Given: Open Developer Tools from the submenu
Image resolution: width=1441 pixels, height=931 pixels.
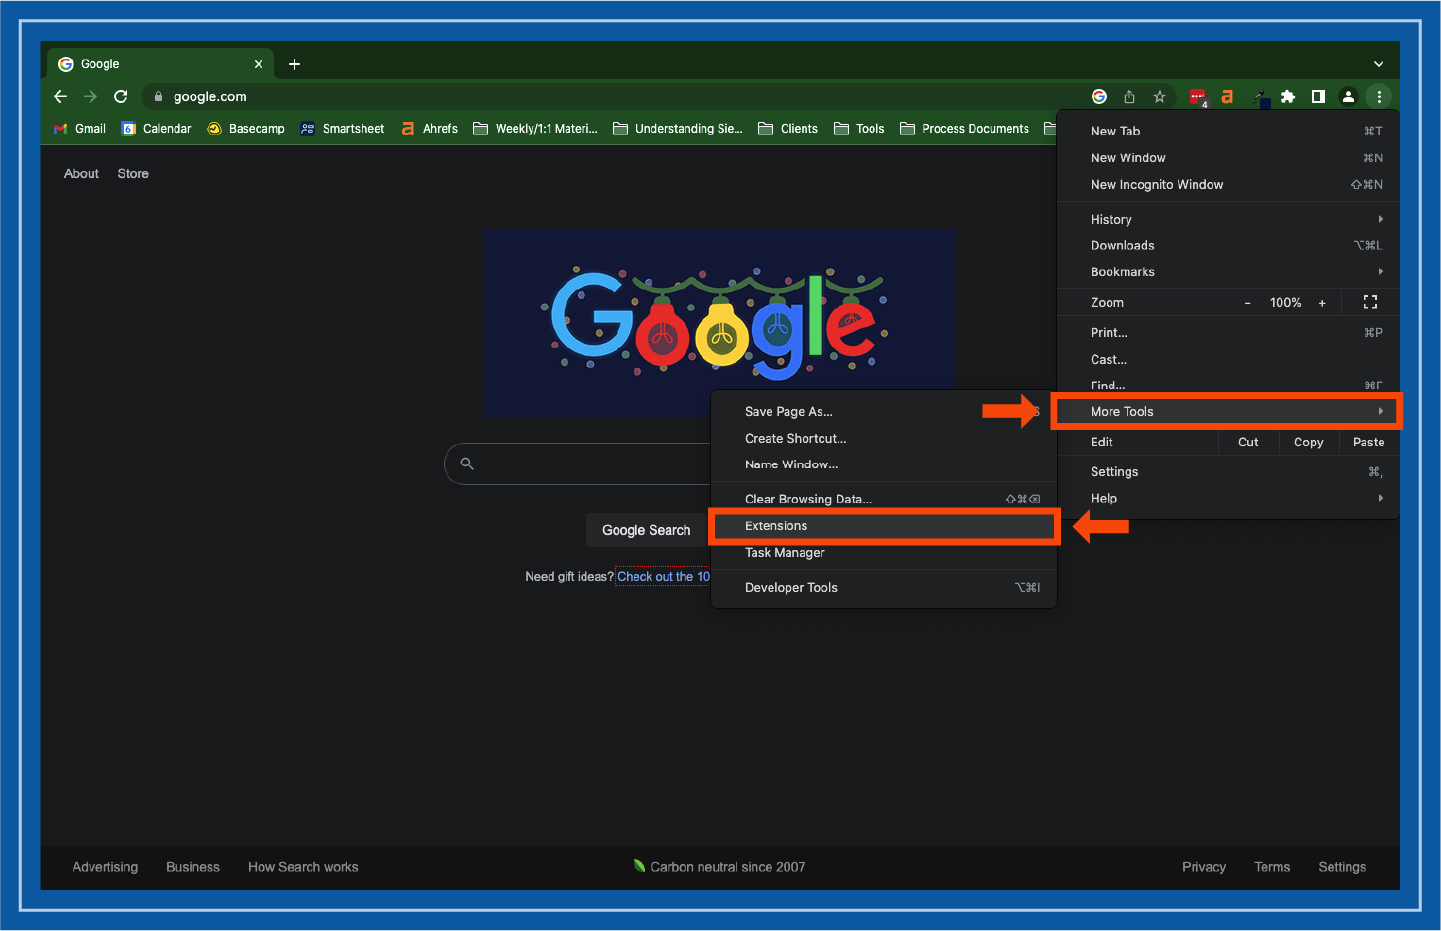Looking at the screenshot, I should pos(884,588).
